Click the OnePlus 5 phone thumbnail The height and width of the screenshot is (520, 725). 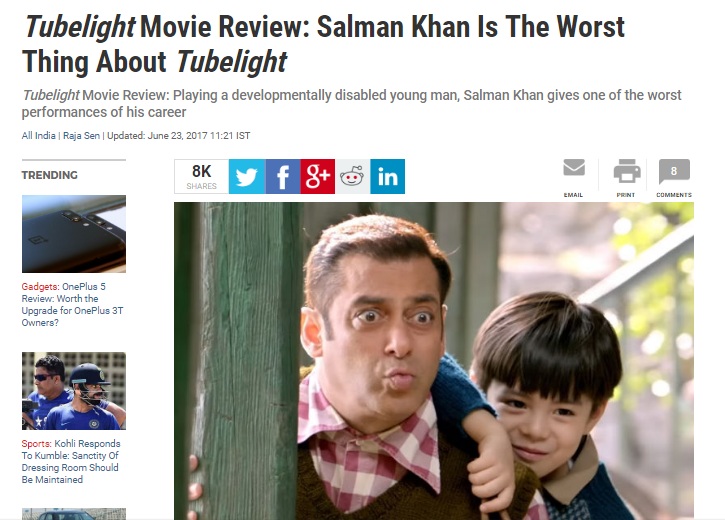pos(74,234)
